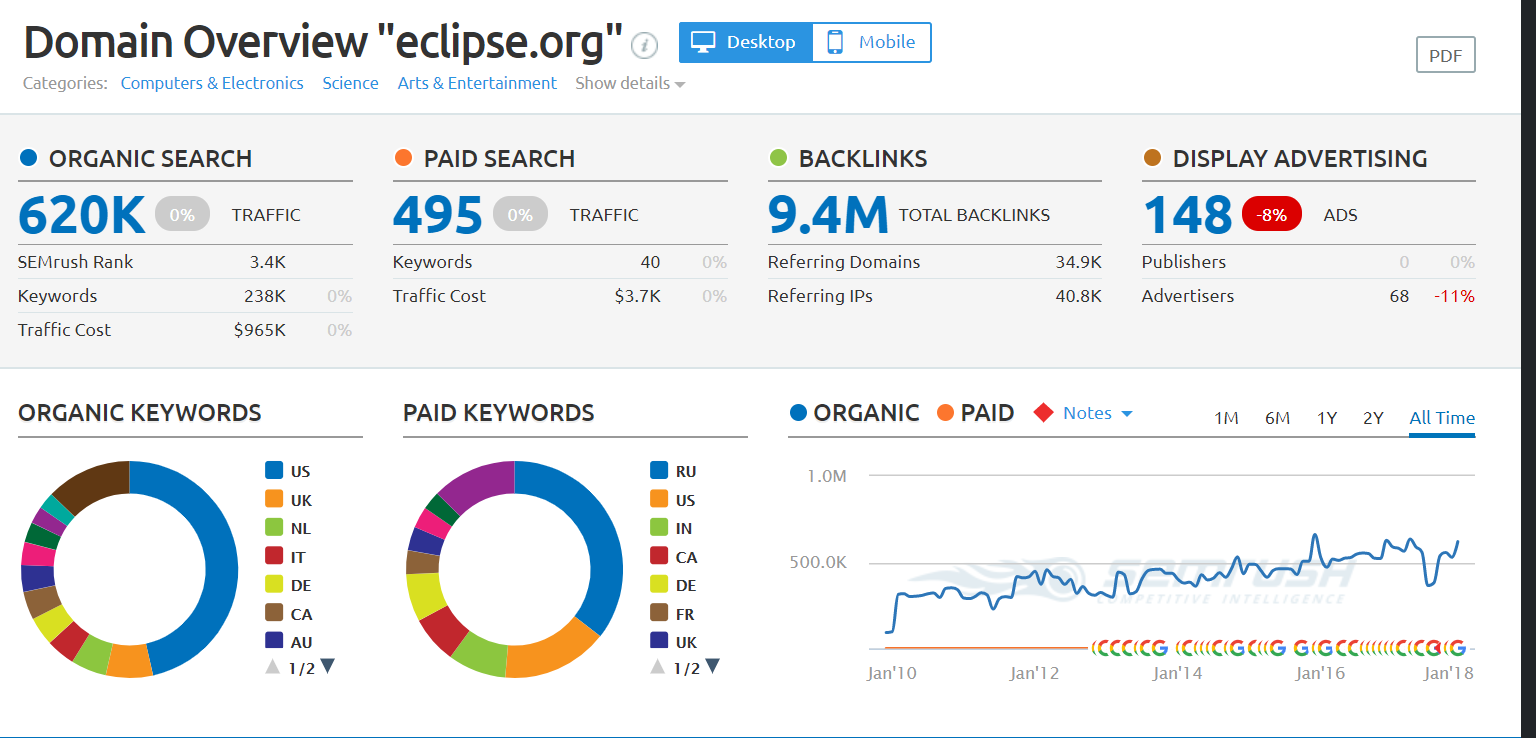1536x738 pixels.
Task: Click Referring IPs value 40.8K
Action: click(x=1079, y=296)
